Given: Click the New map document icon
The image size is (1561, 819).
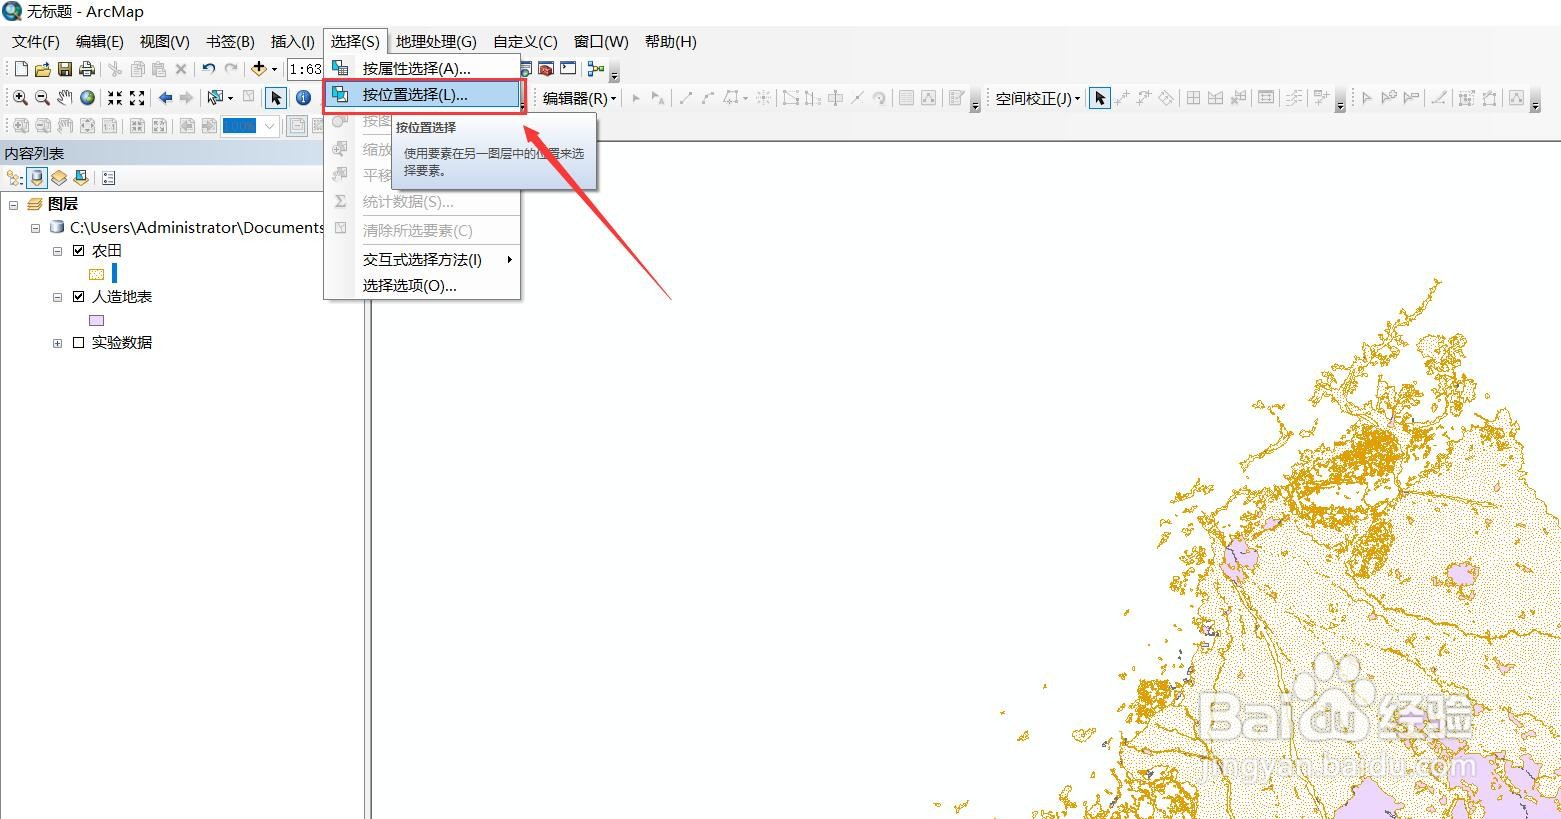Looking at the screenshot, I should tap(20, 69).
